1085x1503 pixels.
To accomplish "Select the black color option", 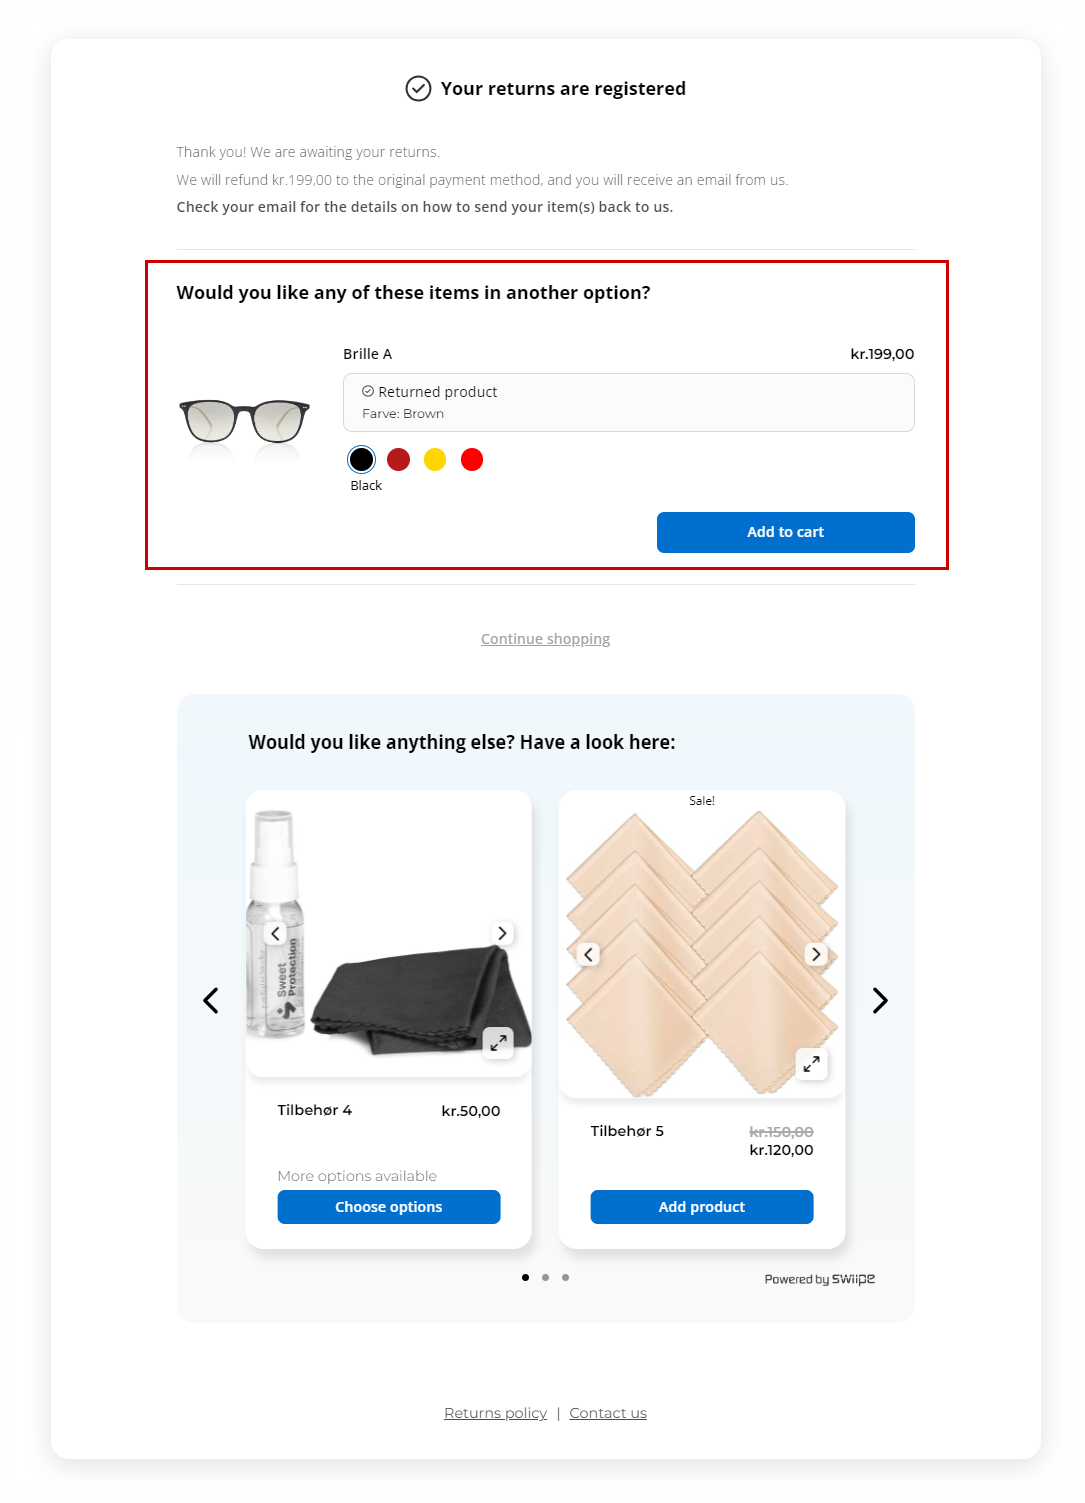I will click(x=361, y=459).
